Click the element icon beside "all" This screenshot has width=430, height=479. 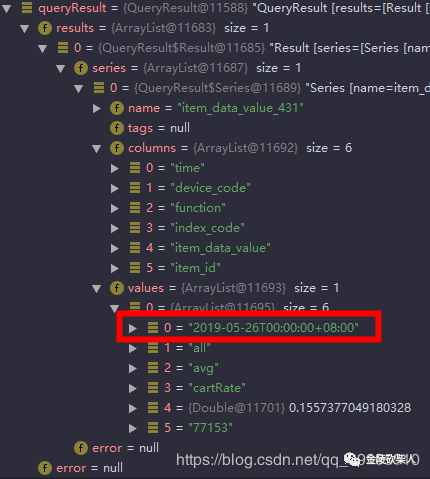pyautogui.click(x=153, y=348)
